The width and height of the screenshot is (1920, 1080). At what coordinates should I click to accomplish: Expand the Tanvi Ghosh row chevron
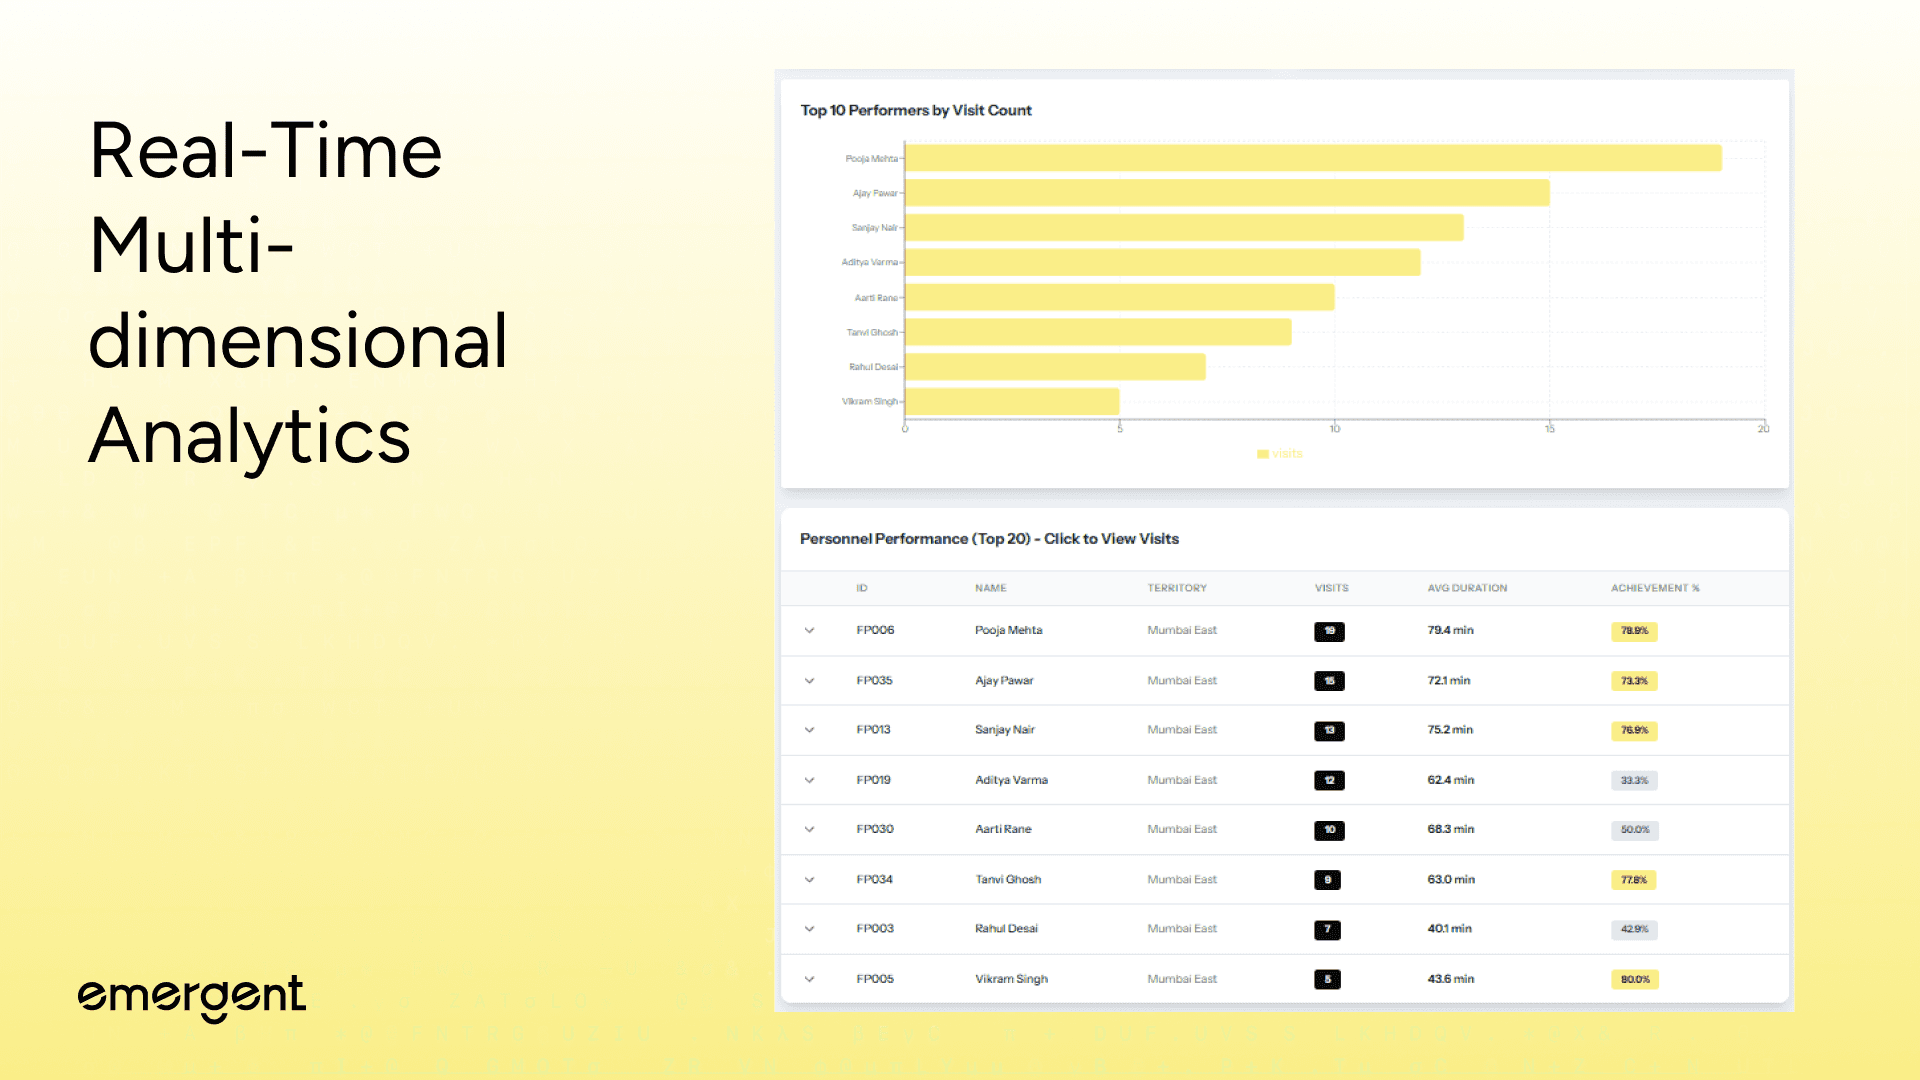[809, 880]
